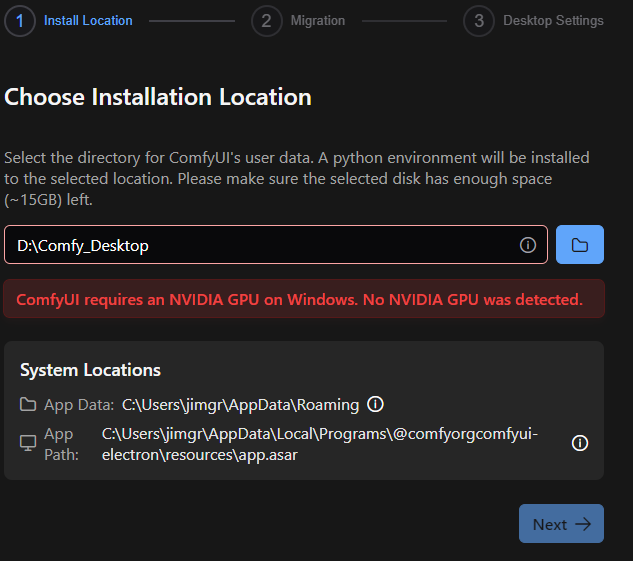The width and height of the screenshot is (633, 561).
Task: Click the step 1 circle indicator
Action: pyautogui.click(x=20, y=20)
